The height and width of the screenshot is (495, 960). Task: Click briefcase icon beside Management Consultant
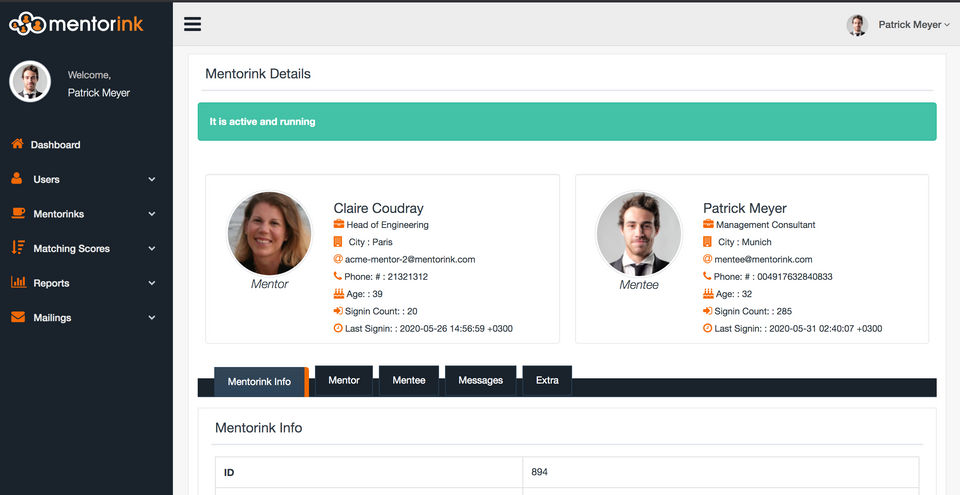pyautogui.click(x=708, y=224)
